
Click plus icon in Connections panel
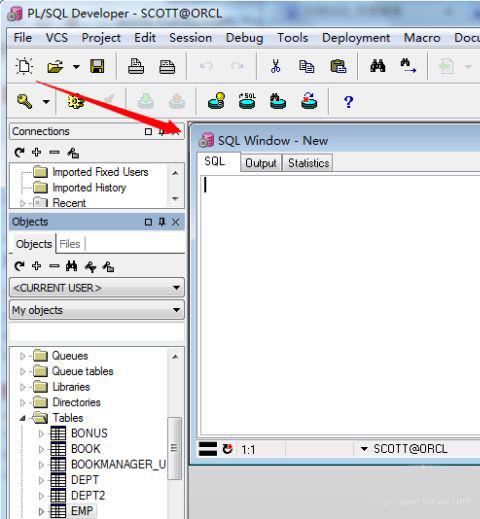[36, 152]
